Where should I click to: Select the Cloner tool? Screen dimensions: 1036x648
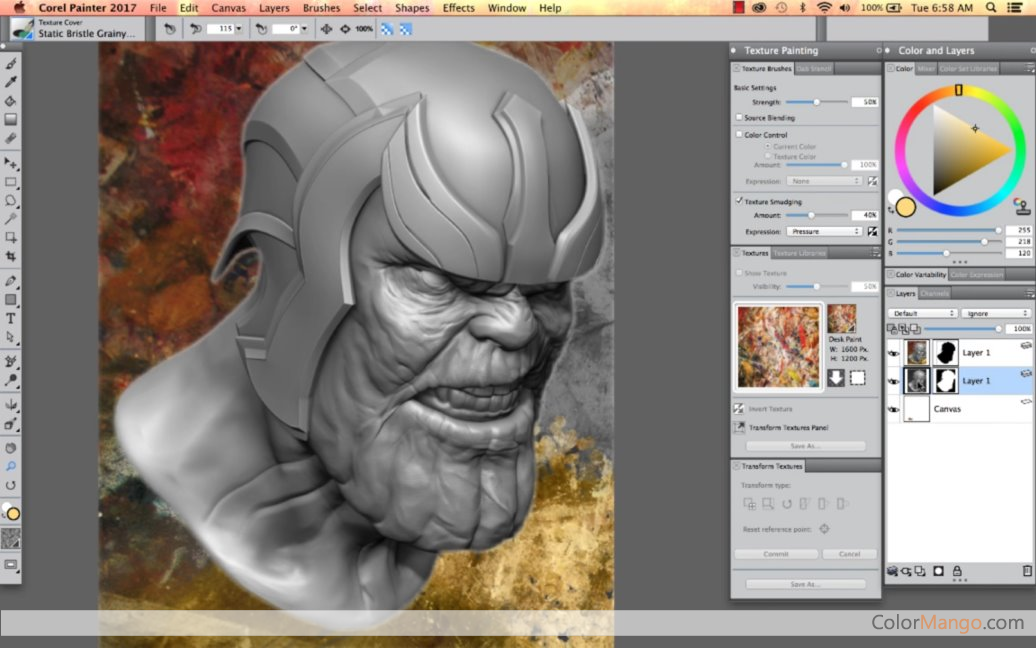[11, 361]
